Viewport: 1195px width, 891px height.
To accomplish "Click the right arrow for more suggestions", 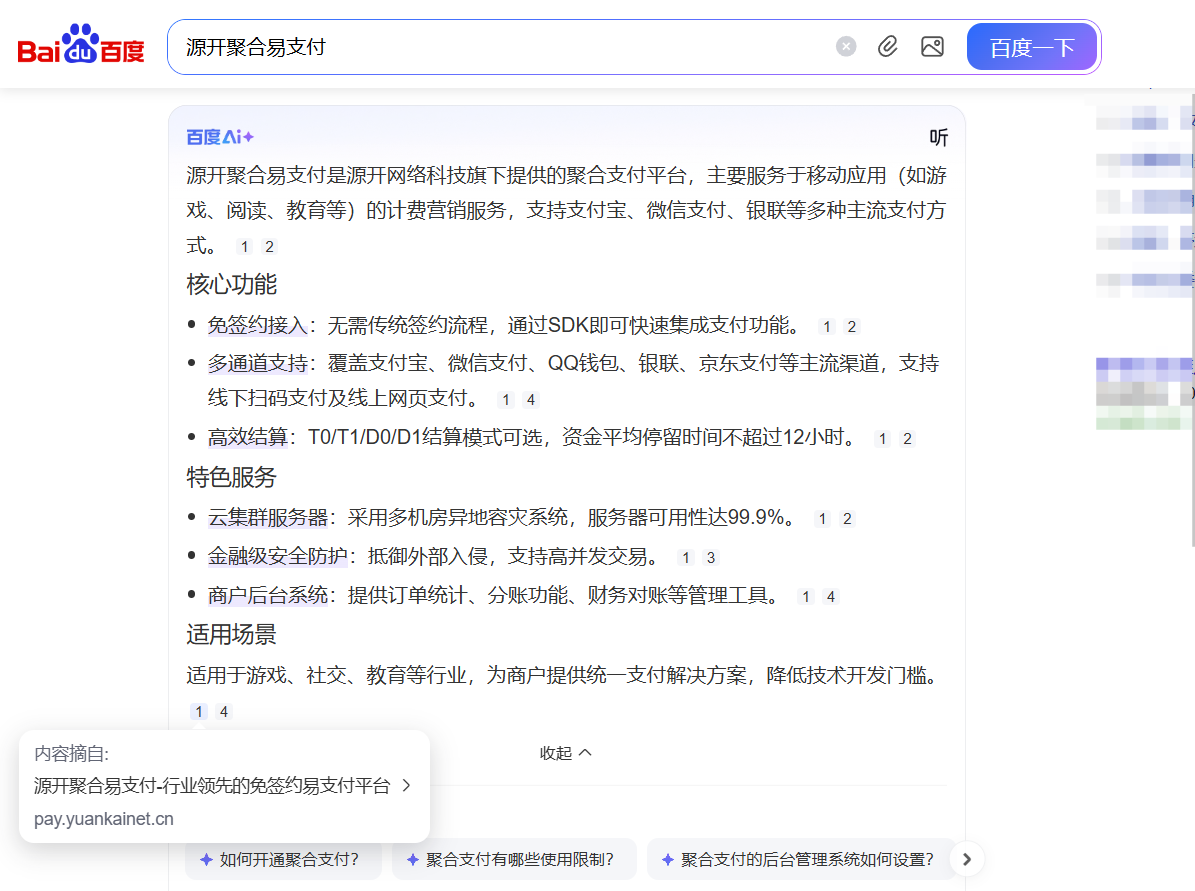I will point(967,858).
